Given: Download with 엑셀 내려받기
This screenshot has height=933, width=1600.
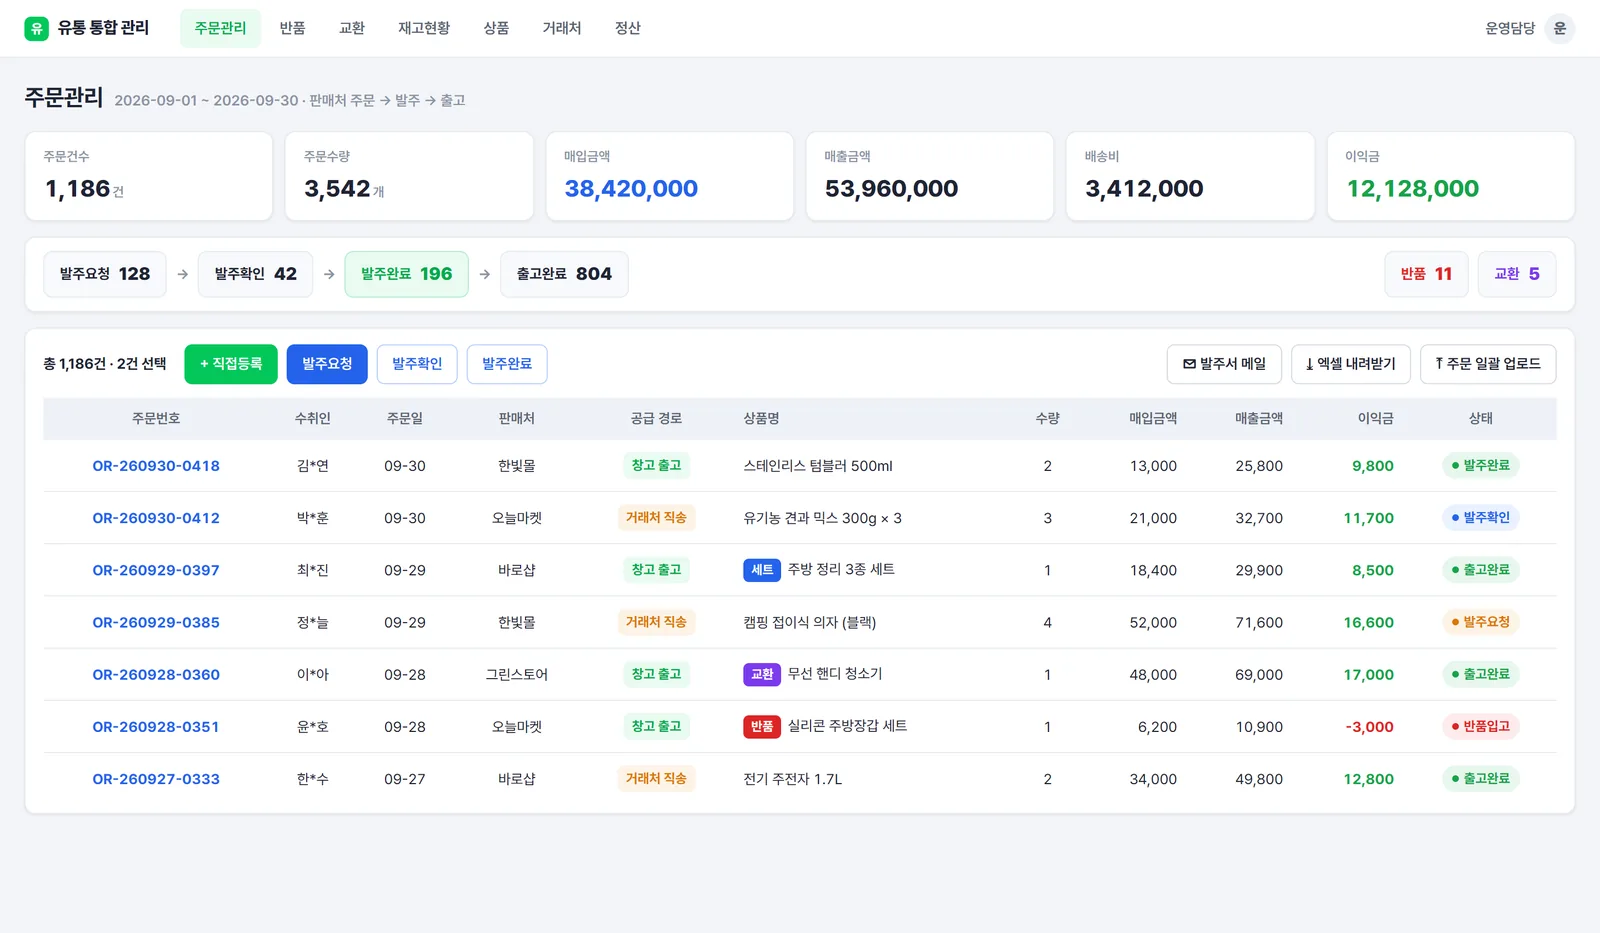Looking at the screenshot, I should 1351,364.
